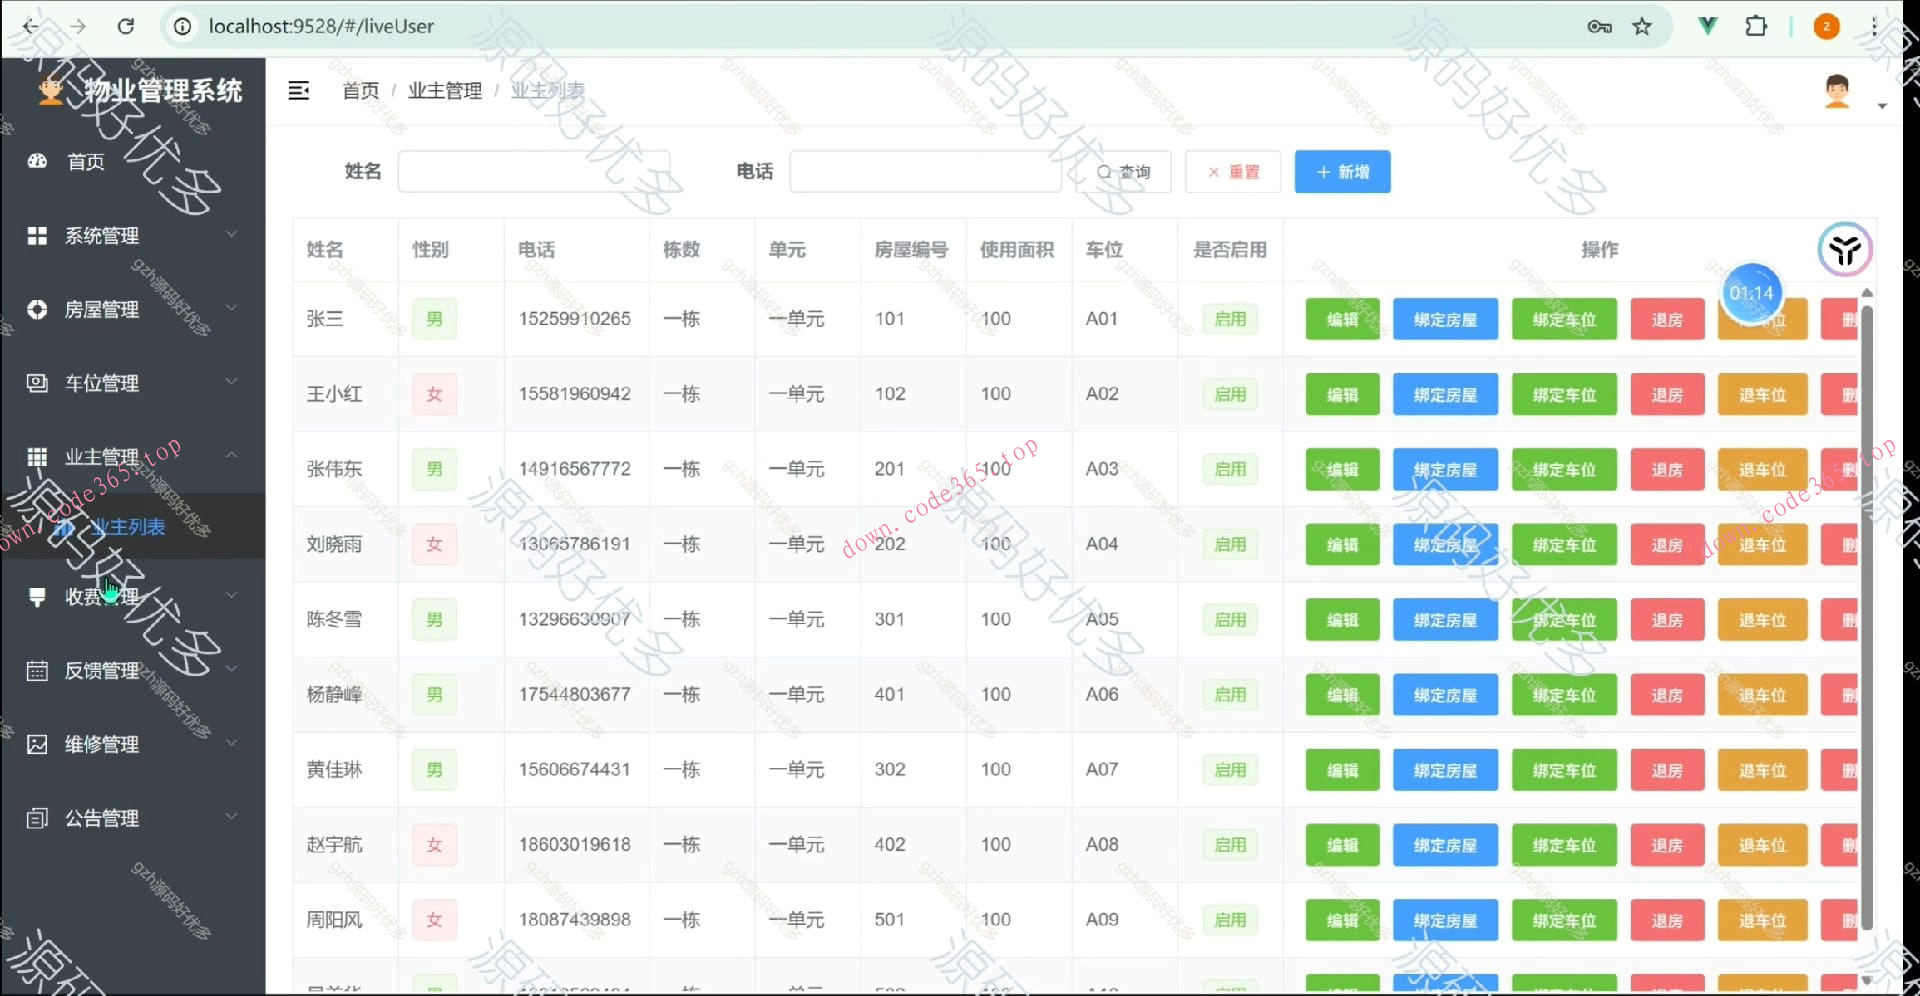Disable 启用 status for 张三
The width and height of the screenshot is (1920, 996).
1229,318
